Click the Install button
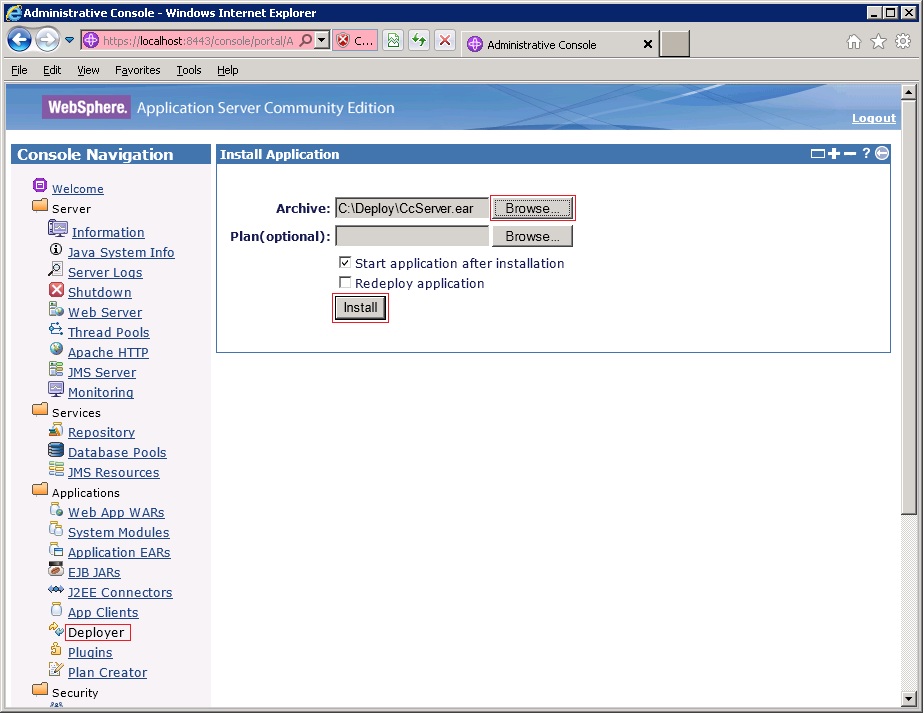 tap(360, 308)
